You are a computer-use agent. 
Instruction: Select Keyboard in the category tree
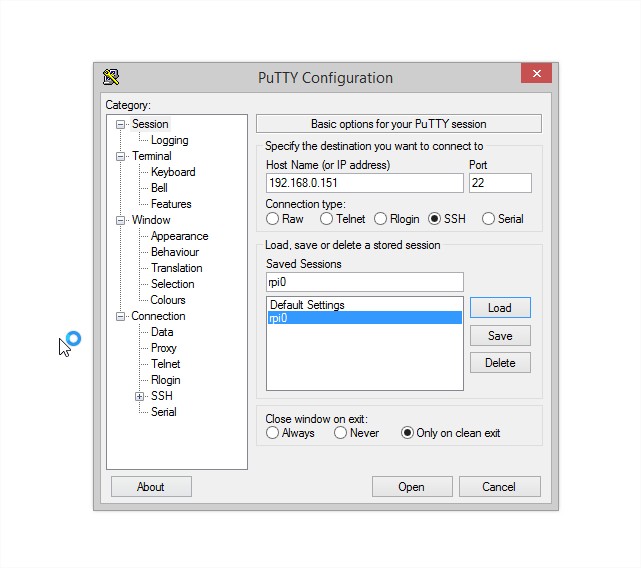pos(173,172)
